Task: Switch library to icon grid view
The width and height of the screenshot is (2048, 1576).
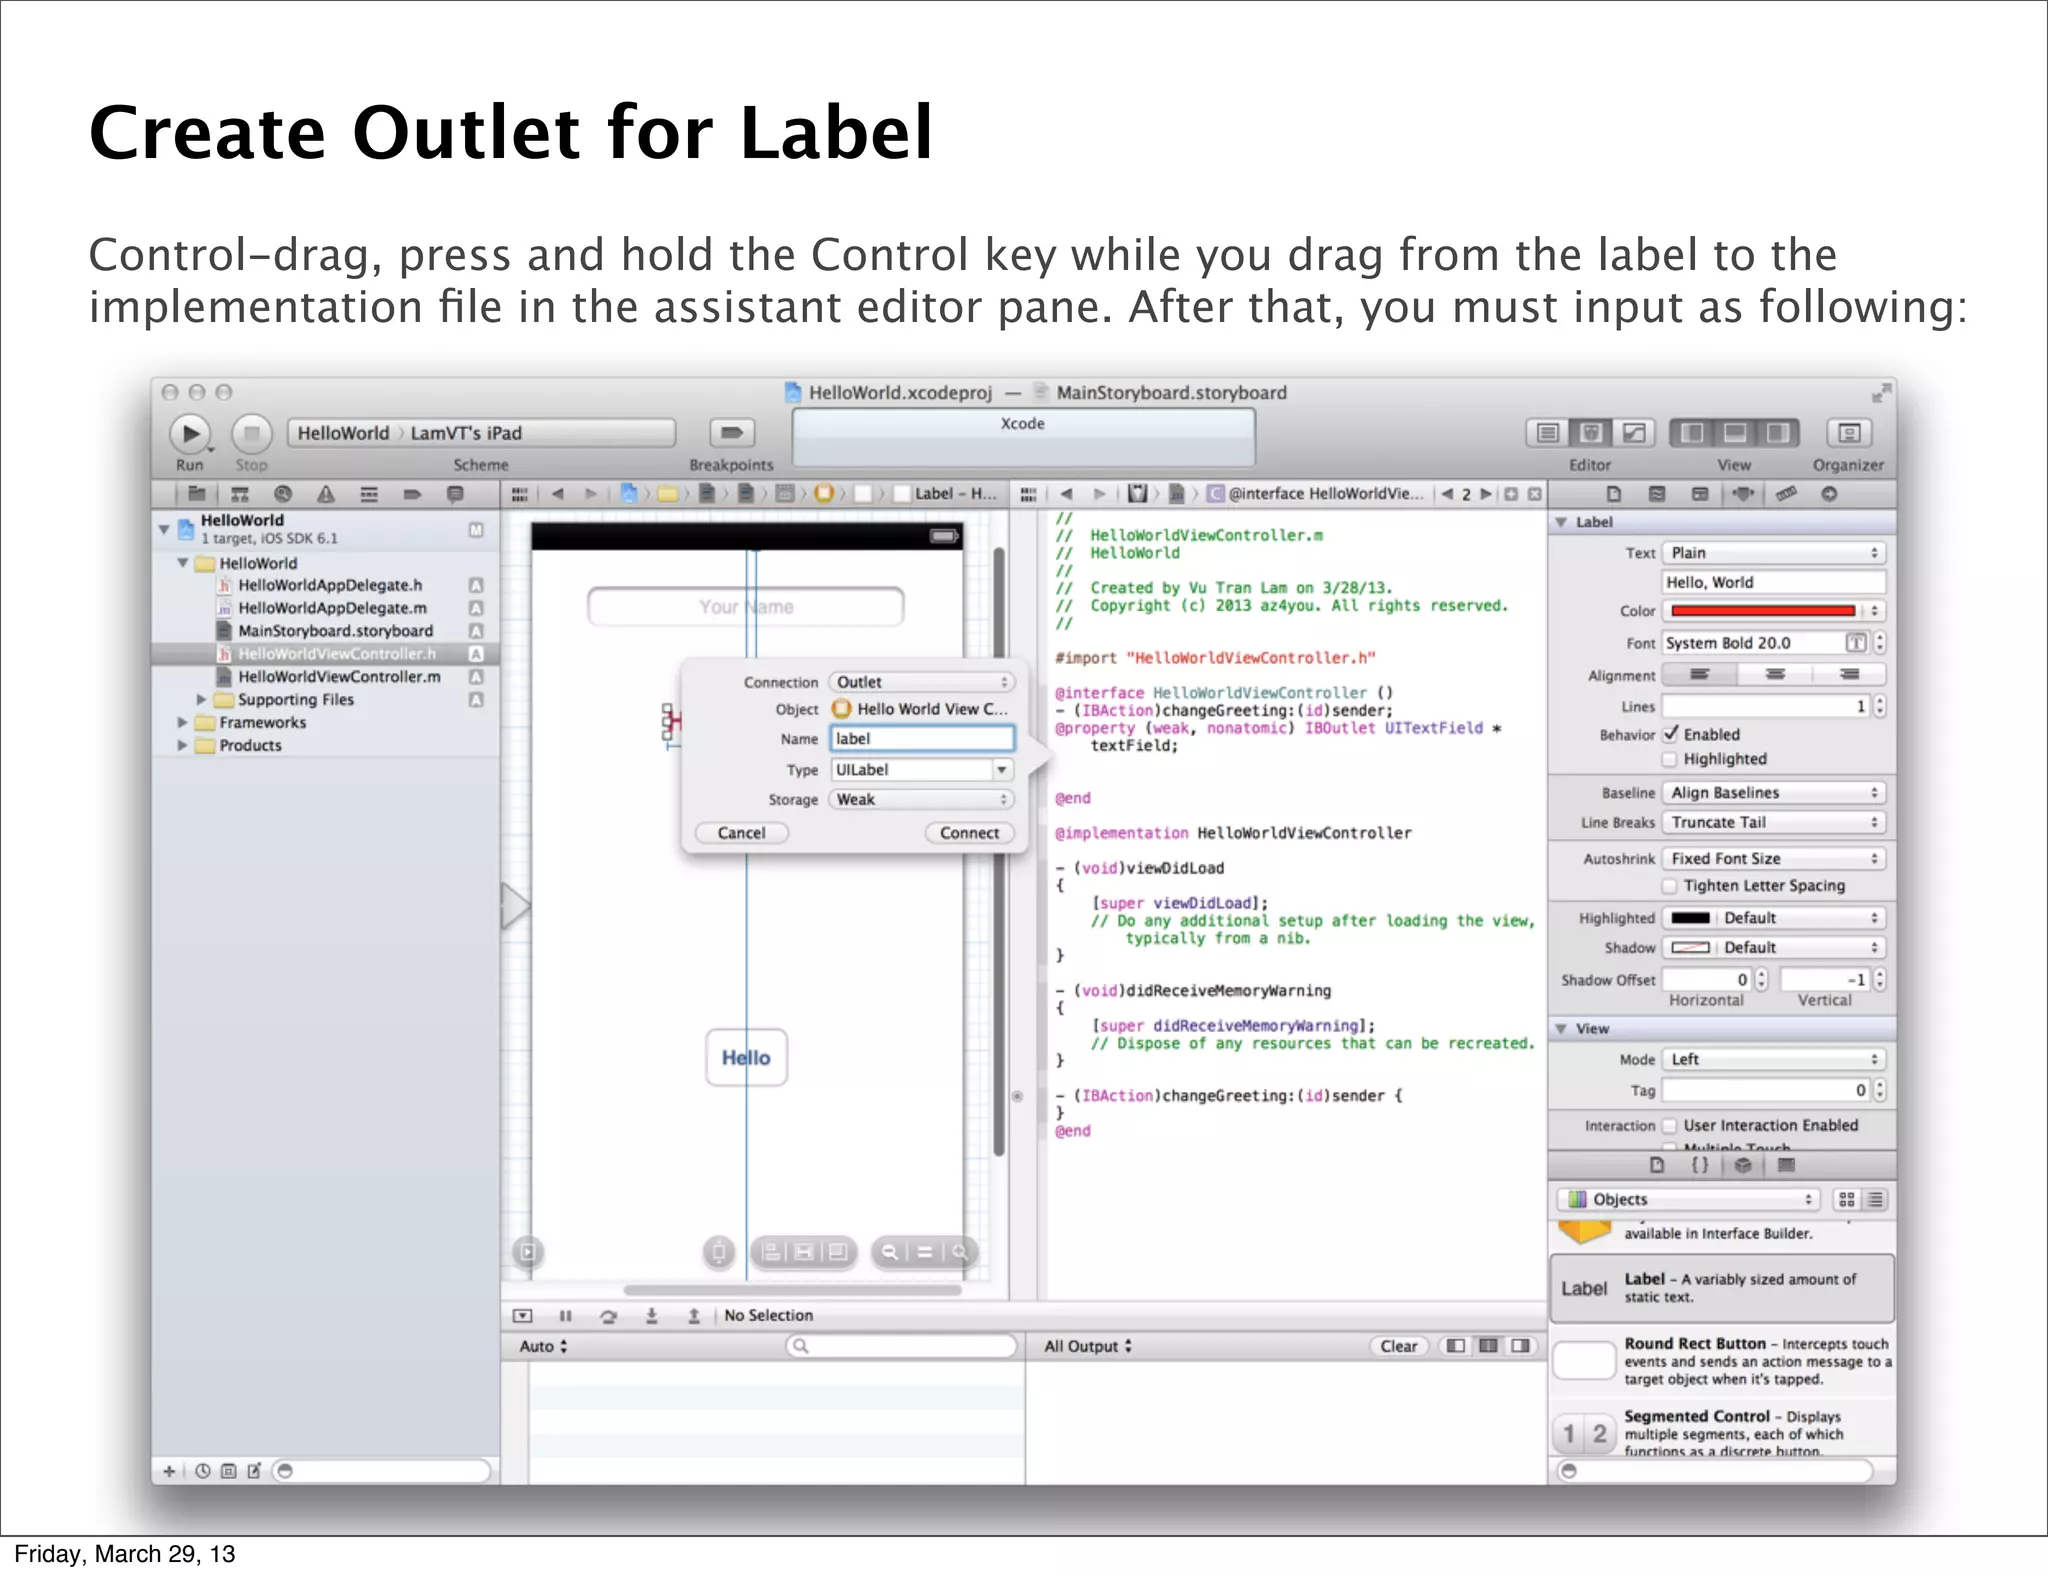Action: point(1847,1200)
